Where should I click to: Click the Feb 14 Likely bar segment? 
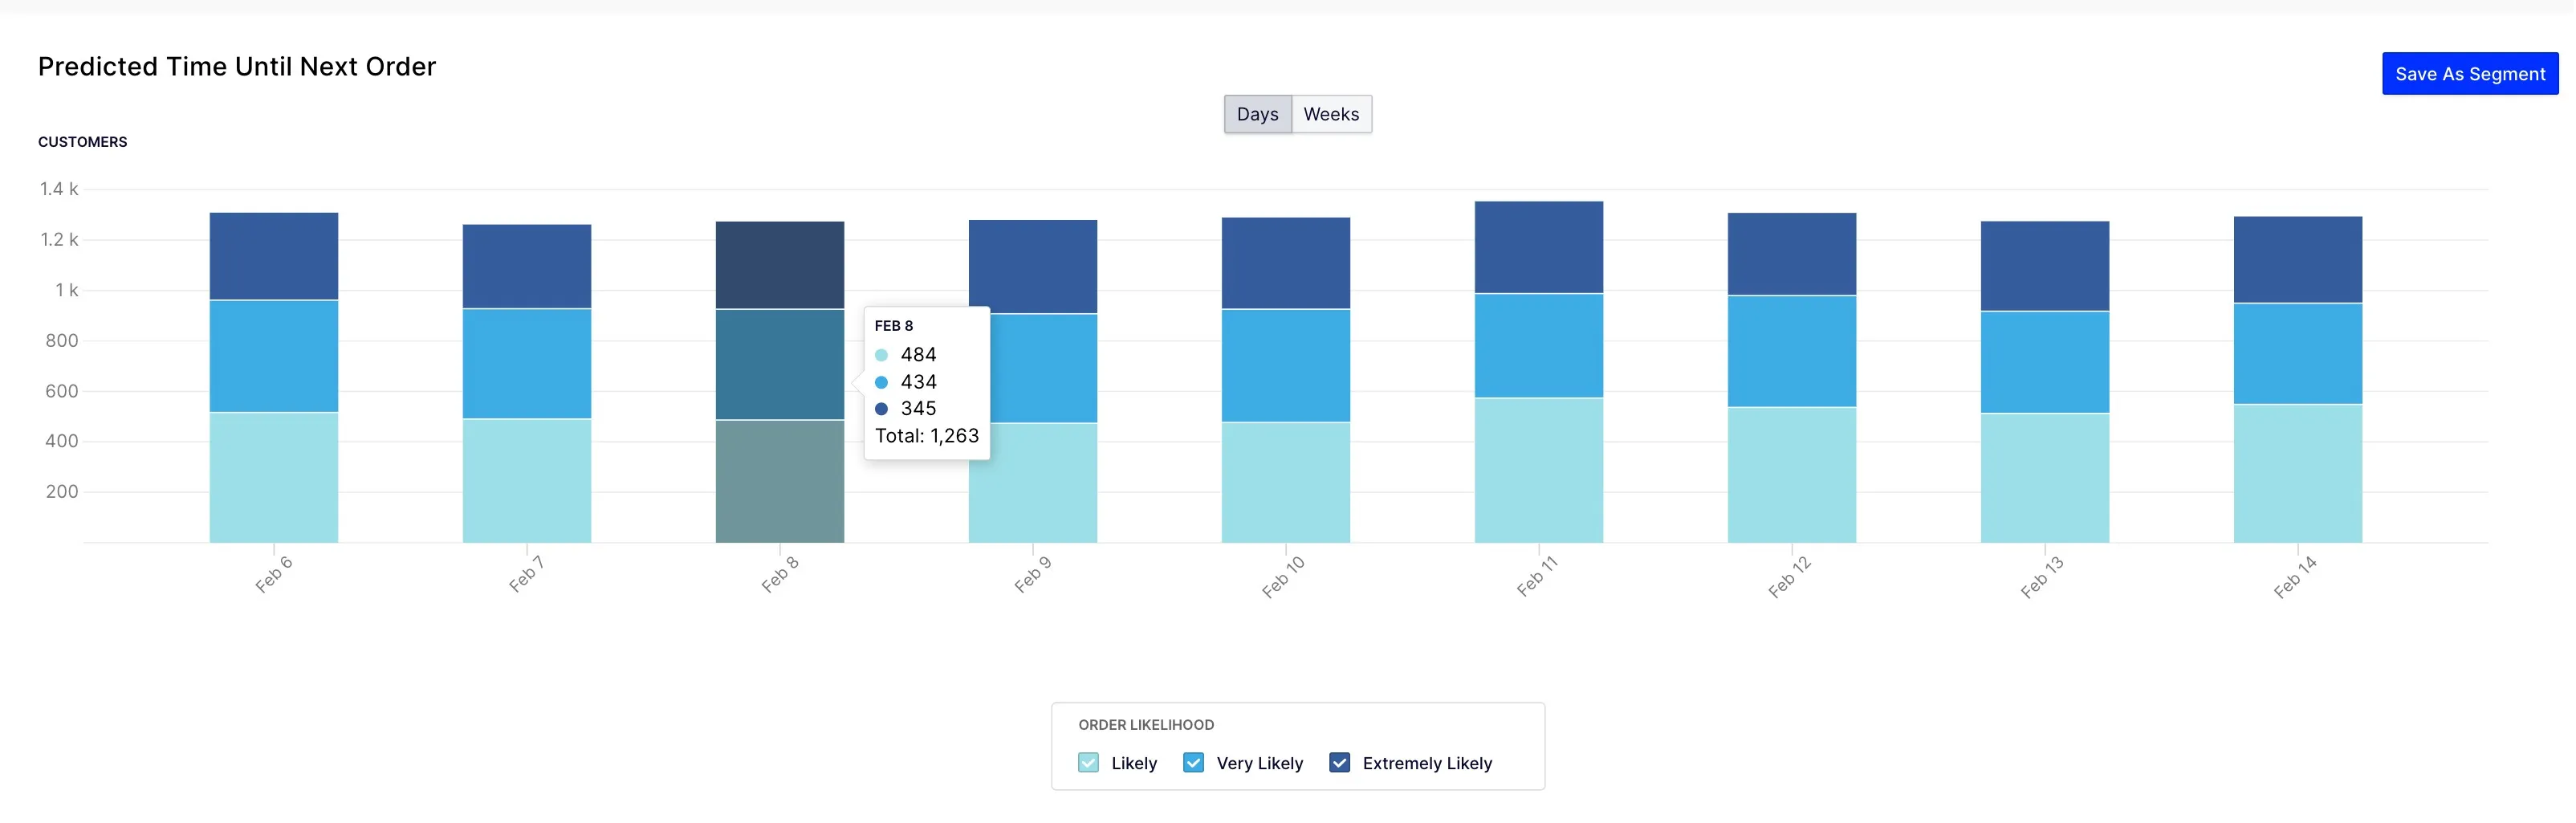click(2298, 474)
